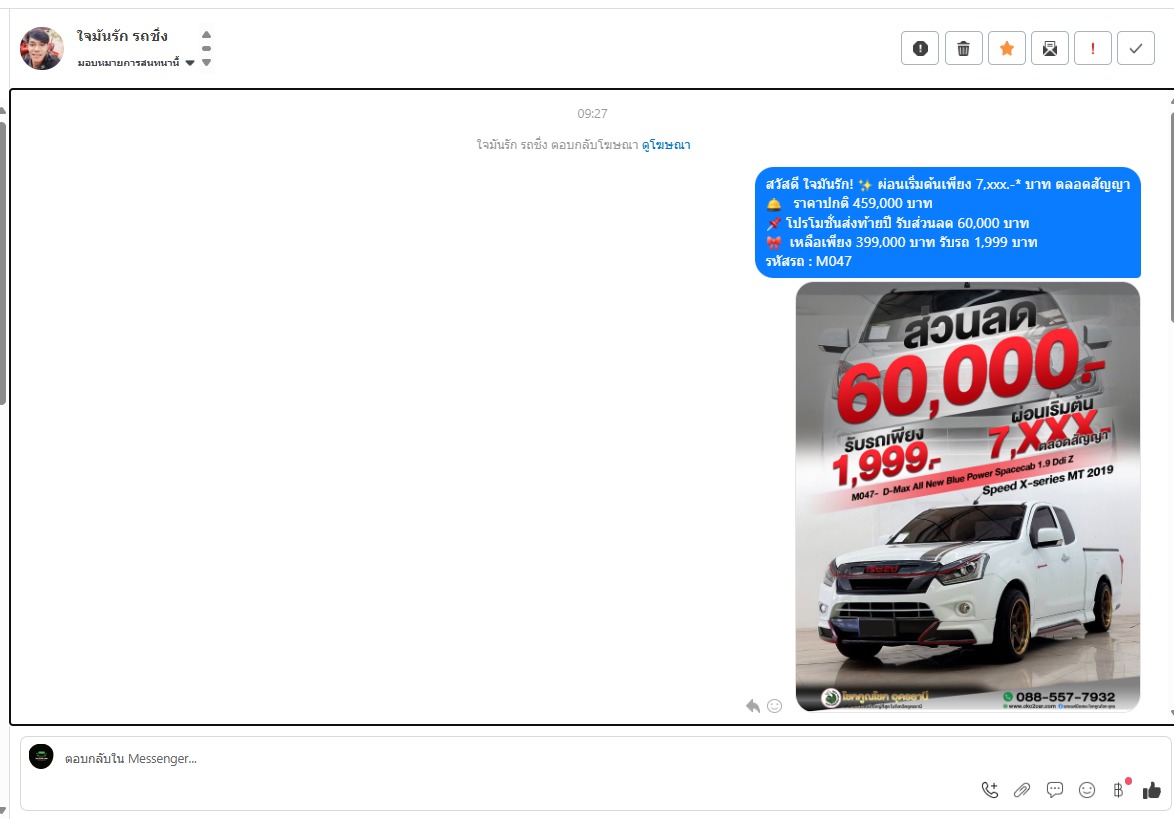The height and width of the screenshot is (819, 1174).
Task: Reply to the car promo image message
Action: pos(752,706)
